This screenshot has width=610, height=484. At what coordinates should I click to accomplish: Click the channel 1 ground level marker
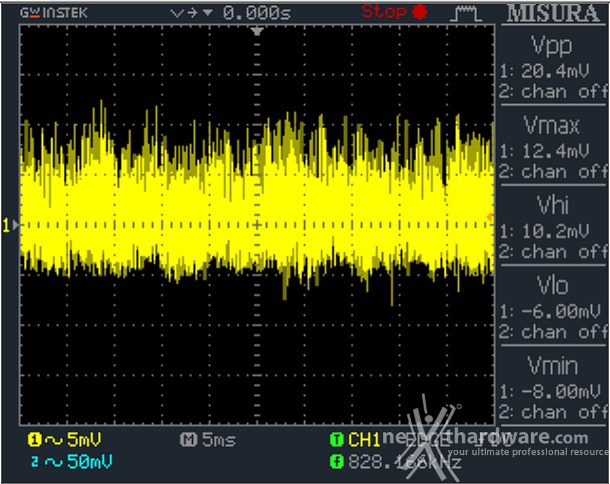coord(11,225)
